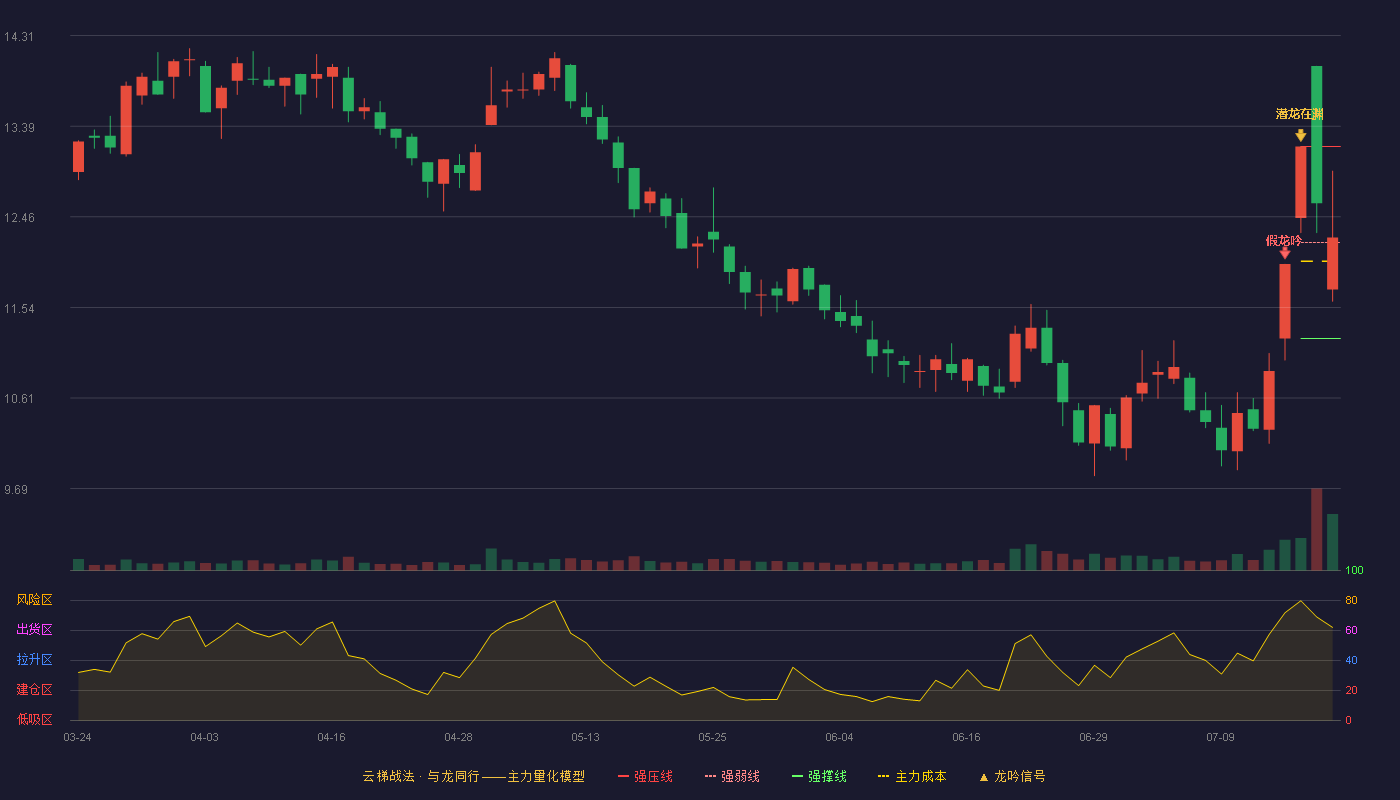Click the indicator axis value 80

[x=1351, y=600]
